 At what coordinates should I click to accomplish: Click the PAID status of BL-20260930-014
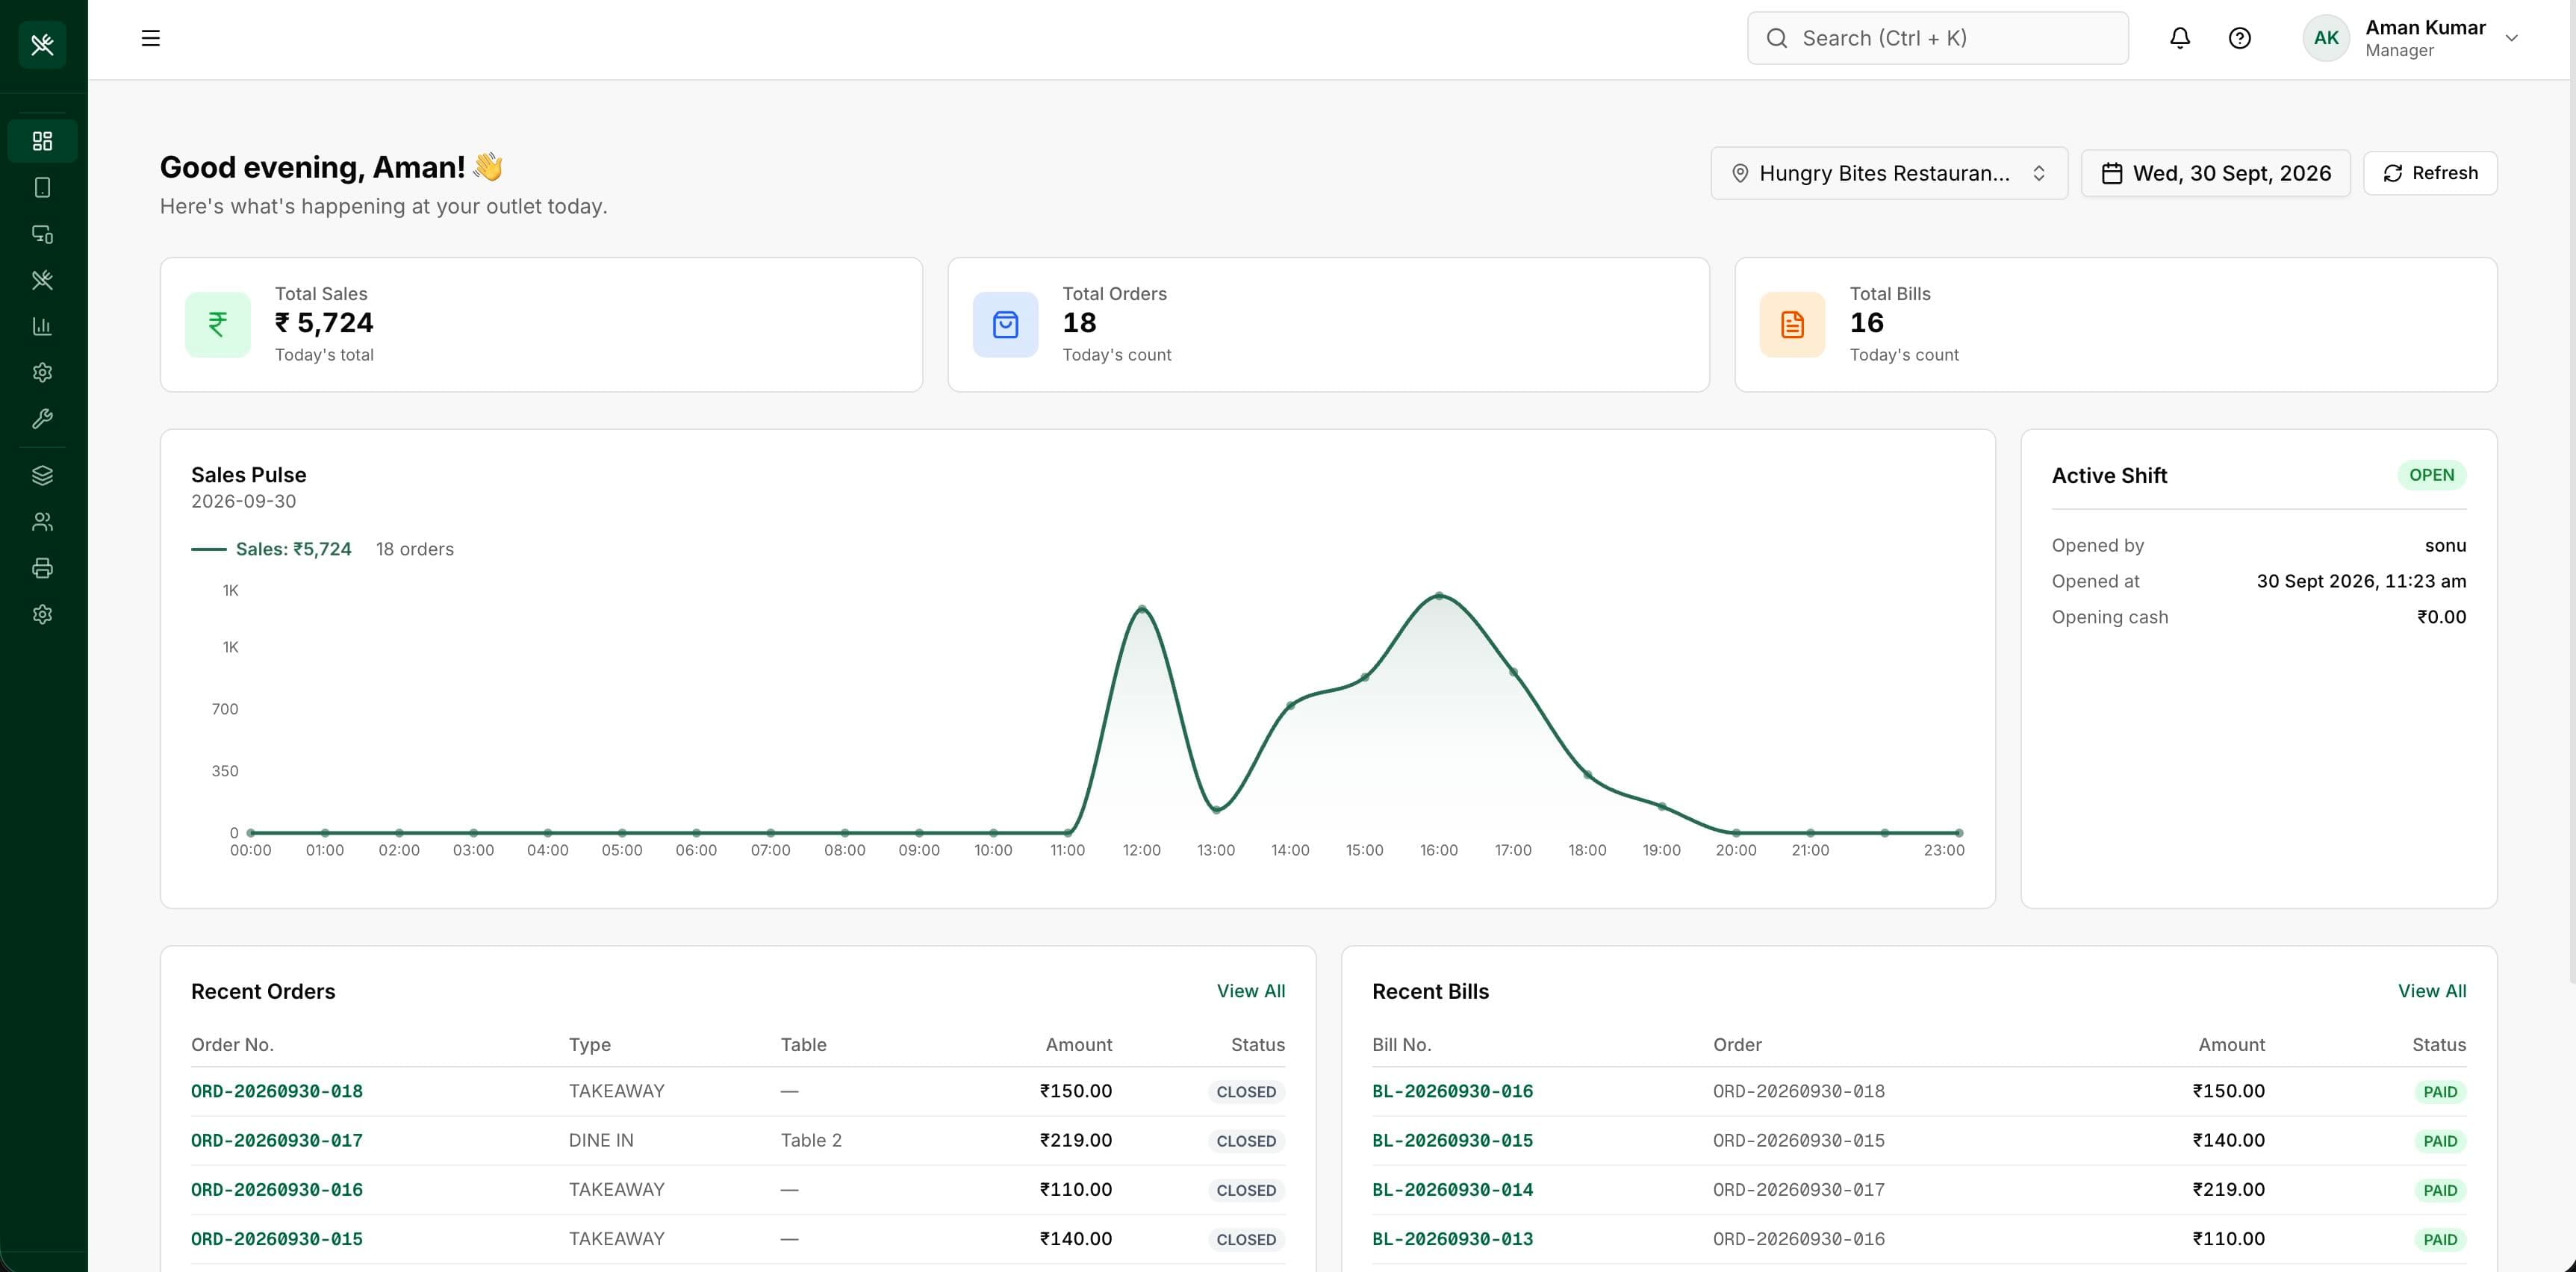click(2440, 1190)
